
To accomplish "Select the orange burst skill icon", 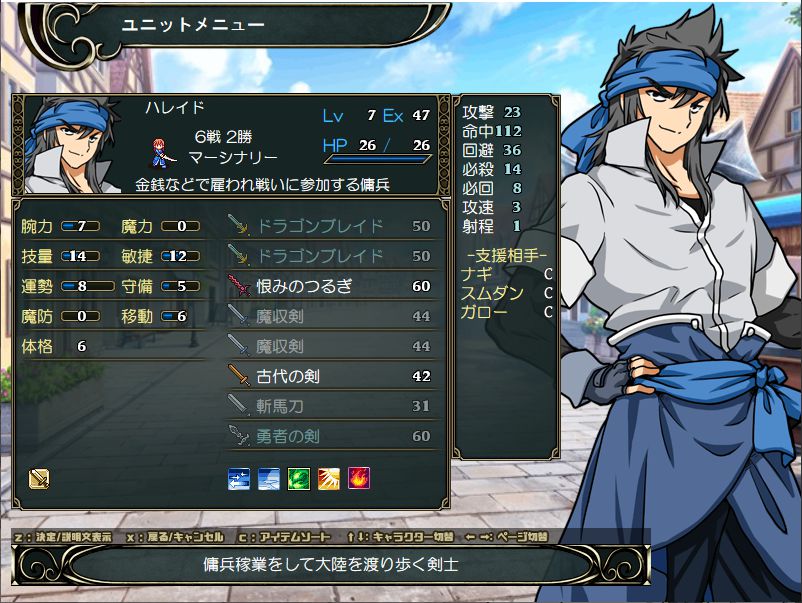I will pos(329,479).
